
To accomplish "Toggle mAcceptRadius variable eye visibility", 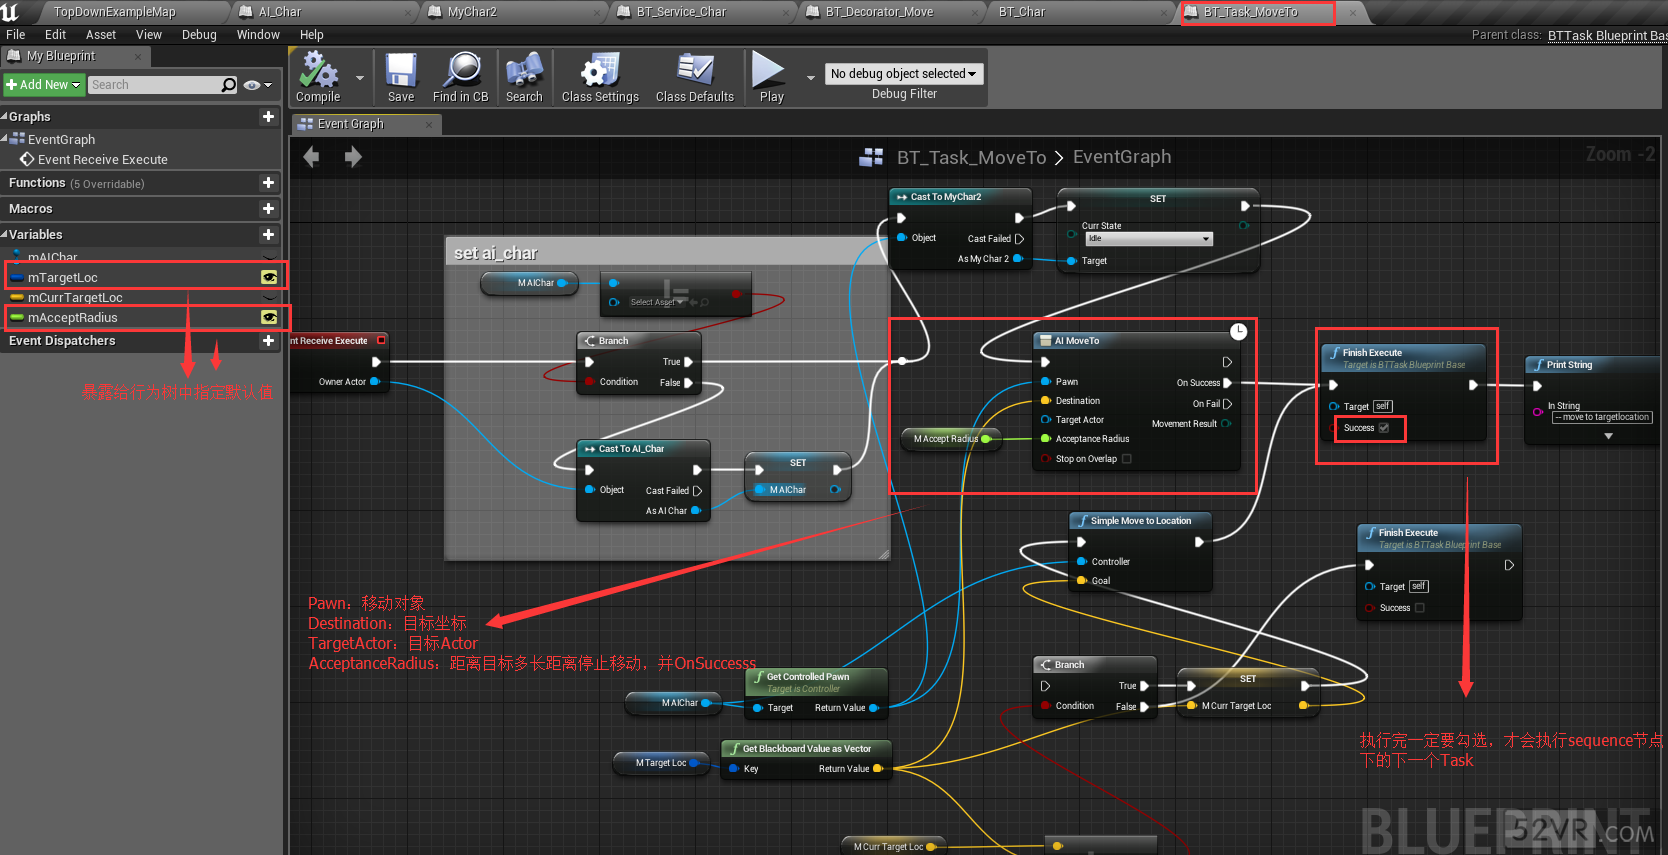I will coord(269,317).
